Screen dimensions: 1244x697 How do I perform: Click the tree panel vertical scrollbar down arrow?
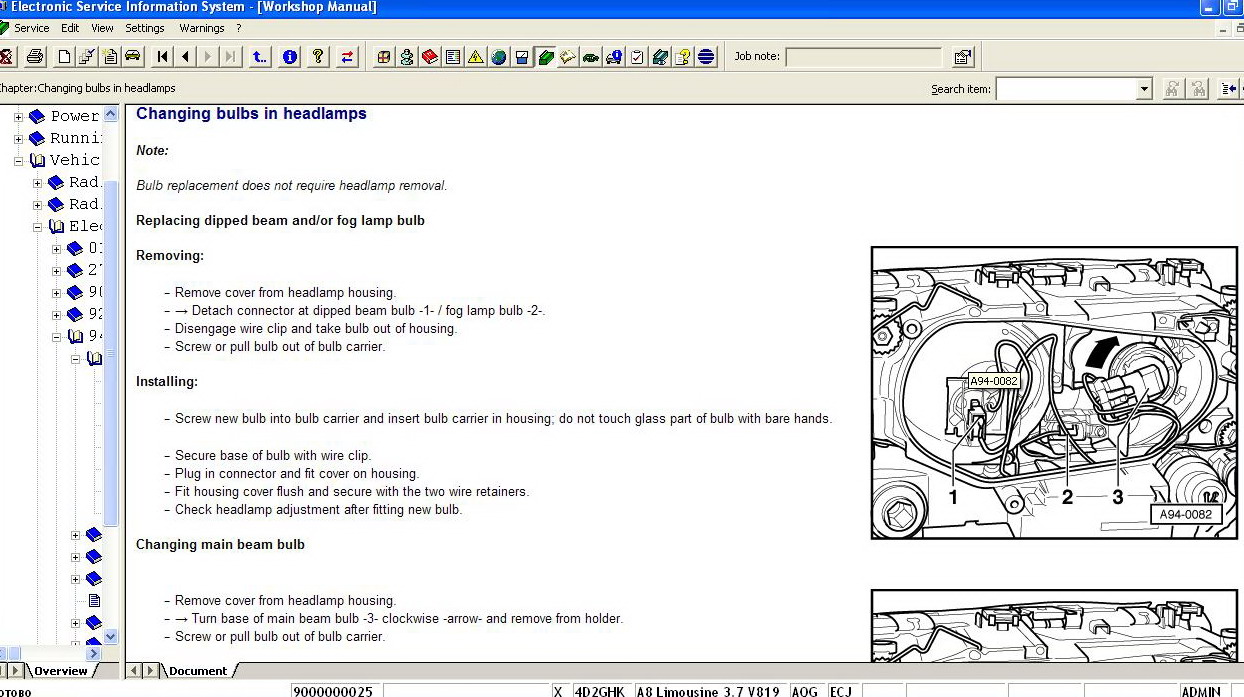pos(111,636)
